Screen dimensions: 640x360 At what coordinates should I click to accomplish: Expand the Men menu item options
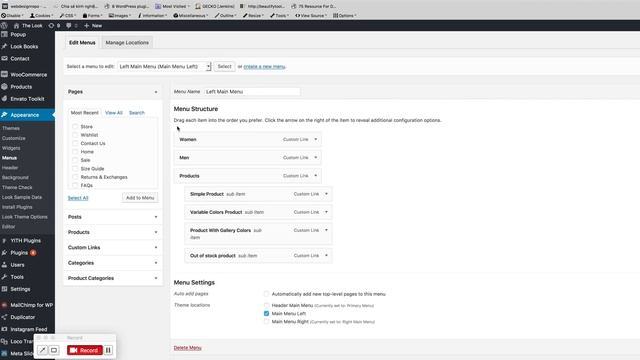click(316, 158)
